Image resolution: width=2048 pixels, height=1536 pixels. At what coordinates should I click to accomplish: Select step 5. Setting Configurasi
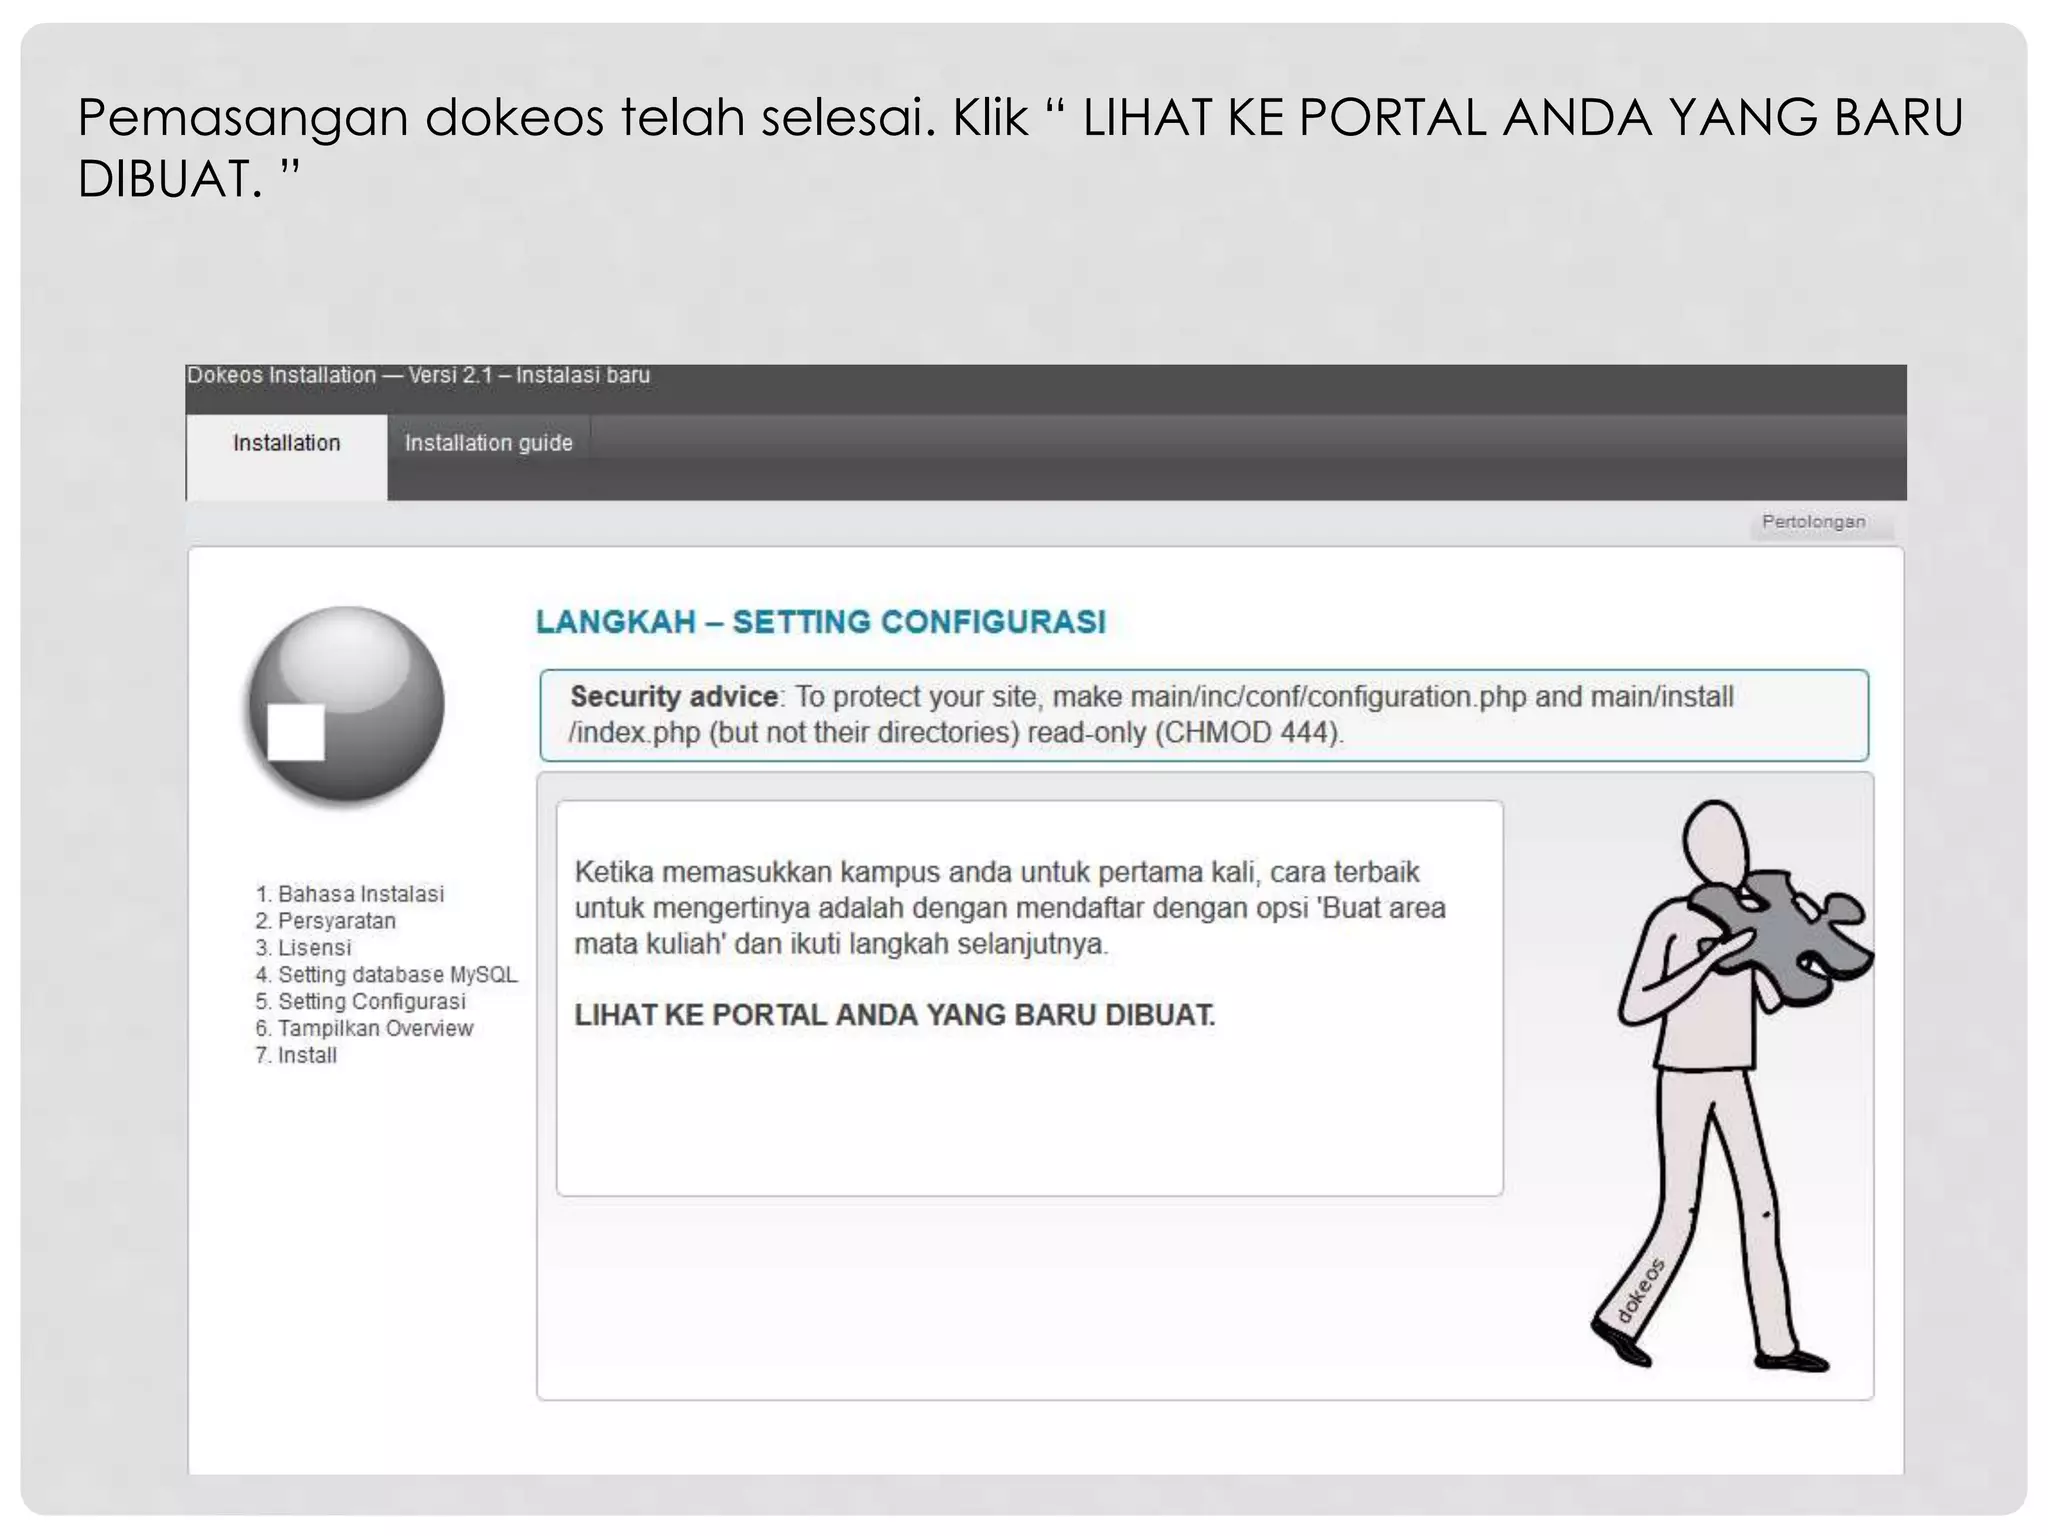361,1002
